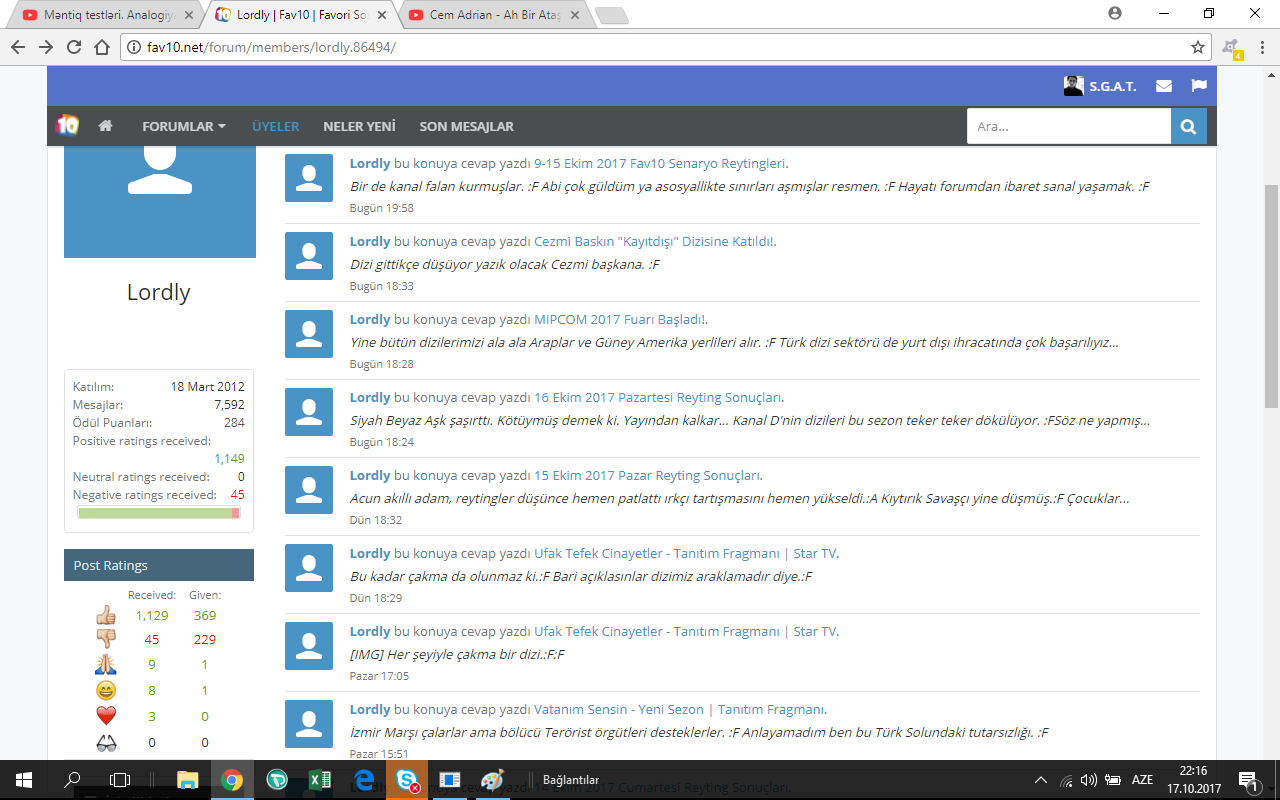This screenshot has height=800, width=1280.
Task: Click the search magnifier button
Action: click(x=1188, y=127)
